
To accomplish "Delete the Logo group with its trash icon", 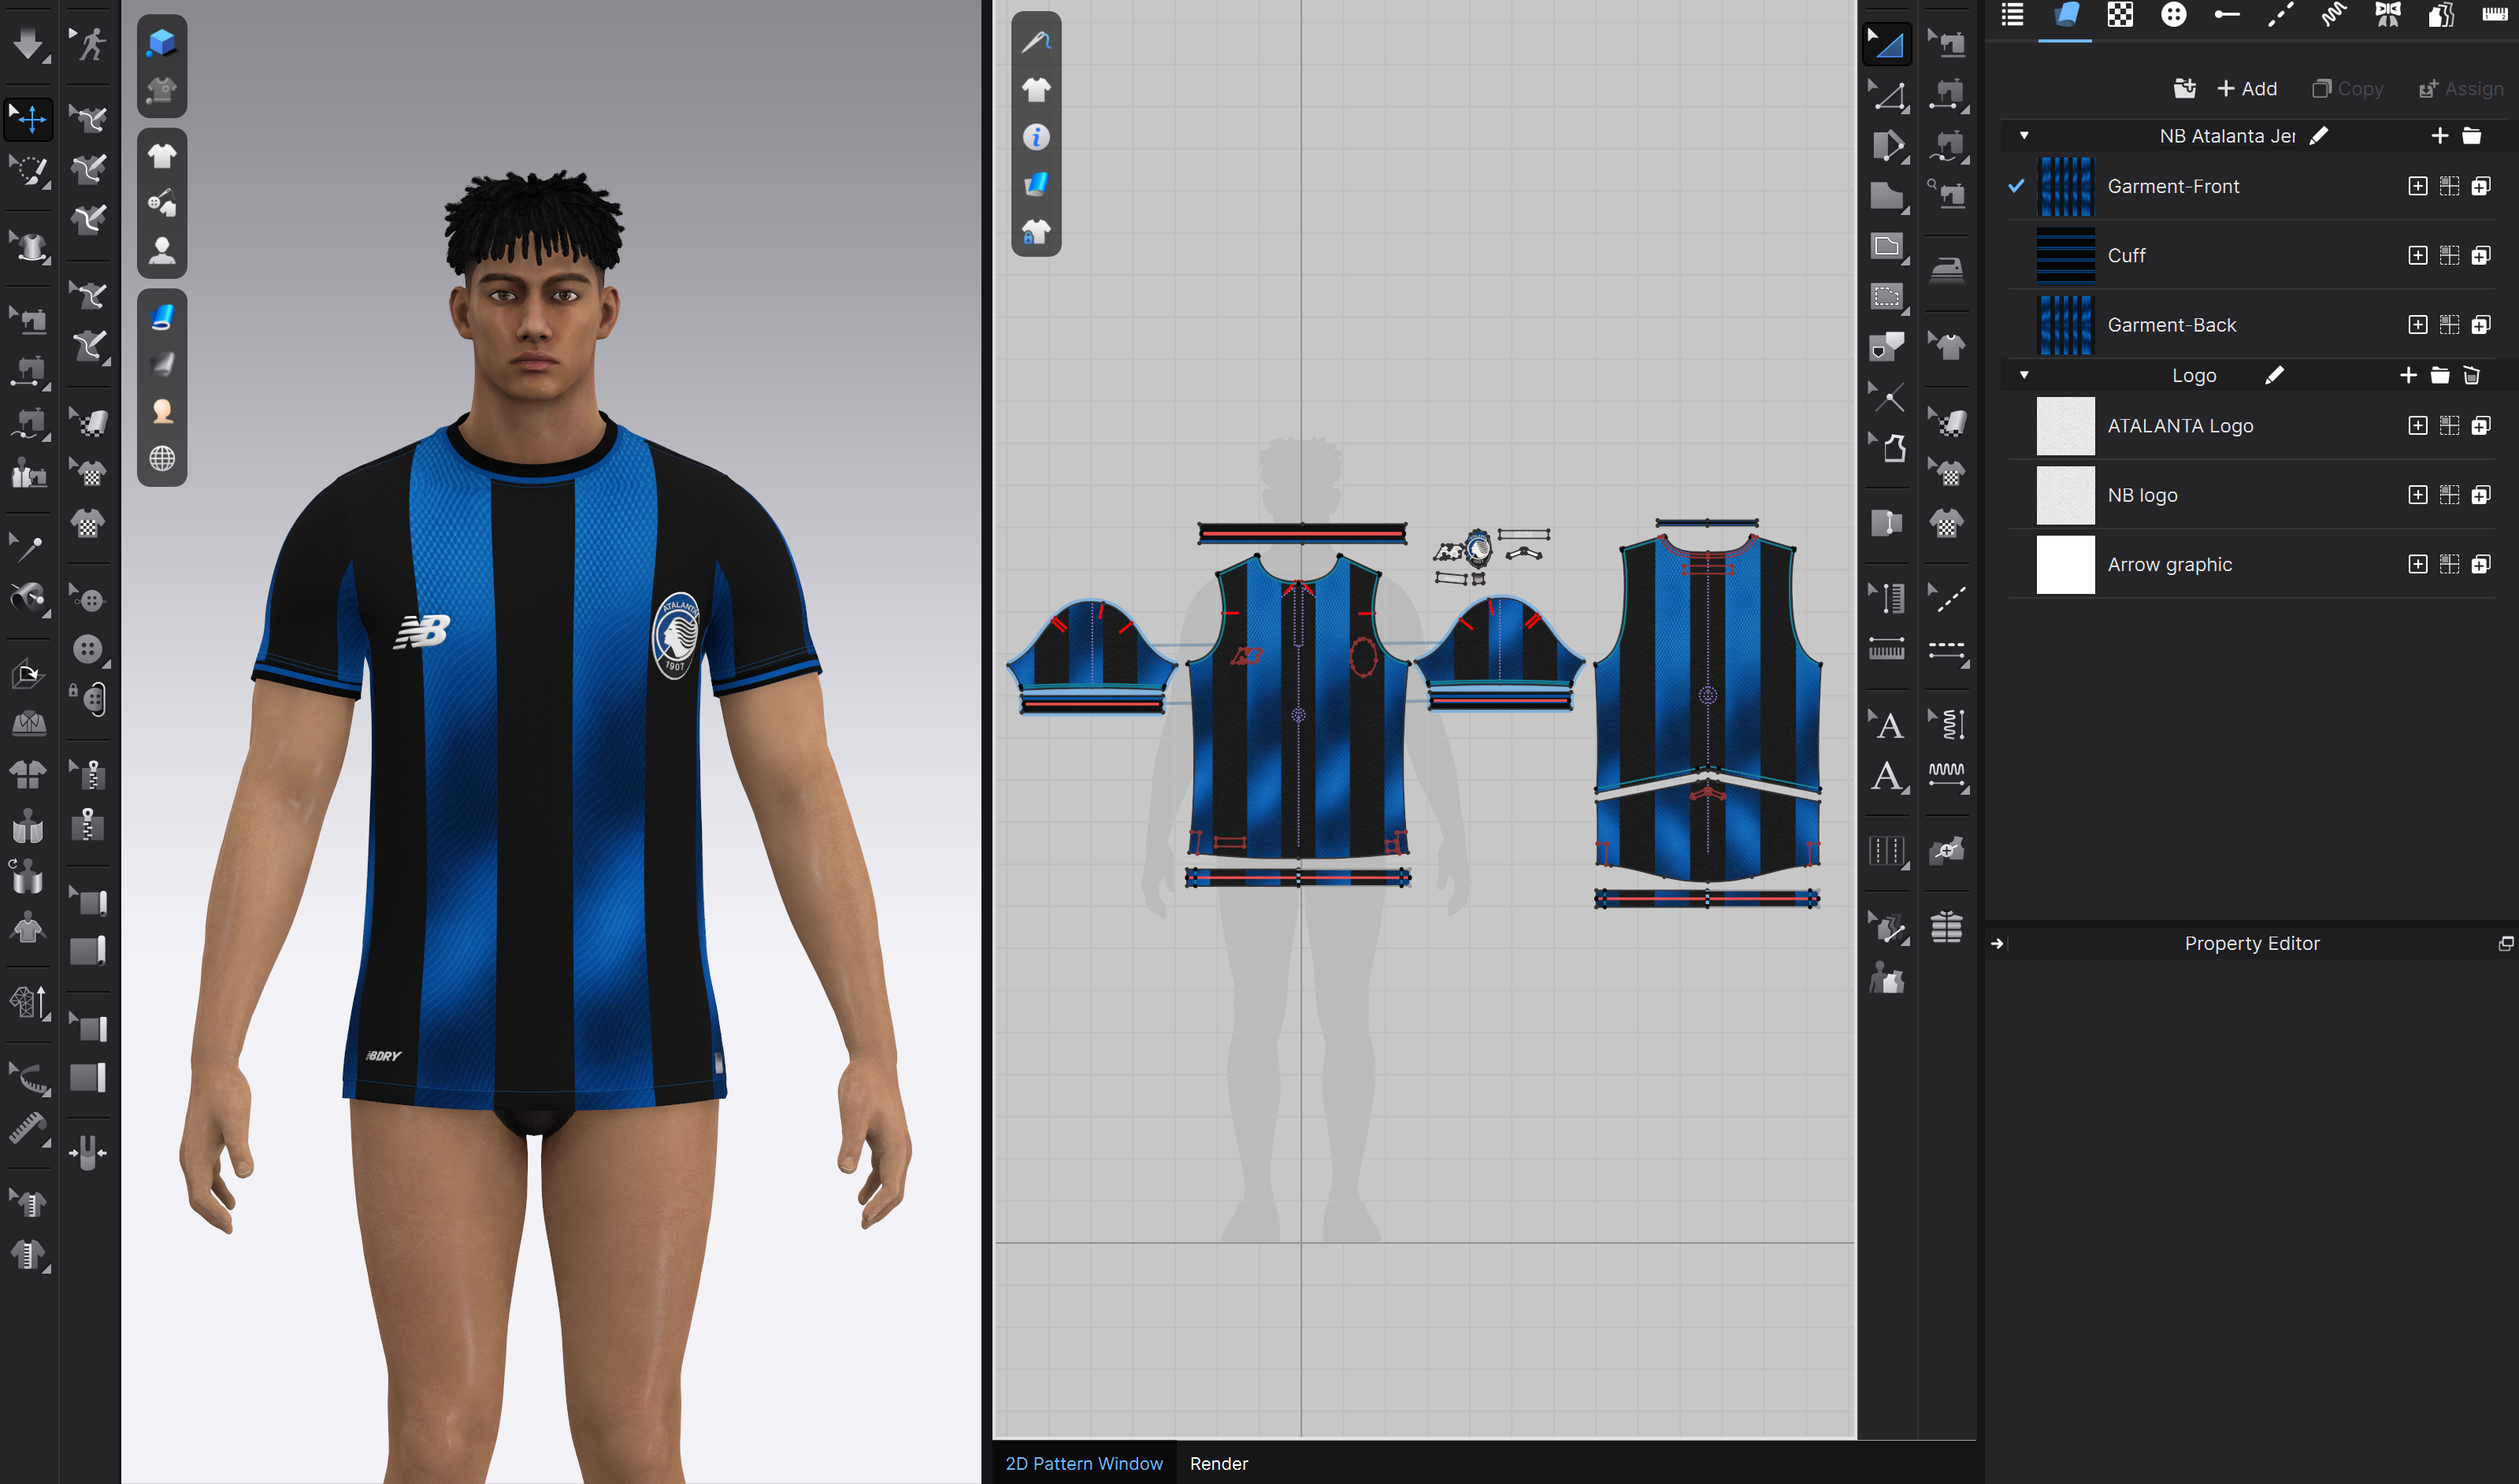I will [2471, 375].
